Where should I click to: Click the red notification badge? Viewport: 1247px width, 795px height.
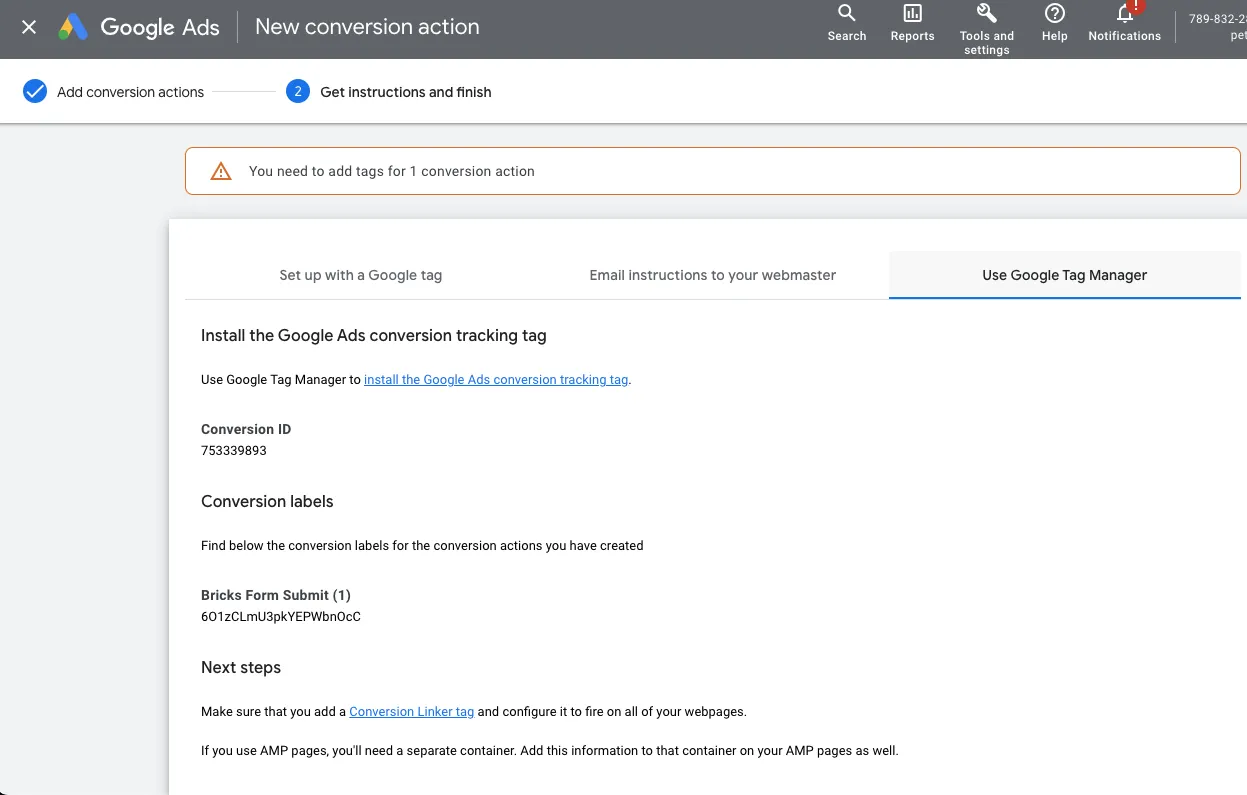click(1135, 8)
